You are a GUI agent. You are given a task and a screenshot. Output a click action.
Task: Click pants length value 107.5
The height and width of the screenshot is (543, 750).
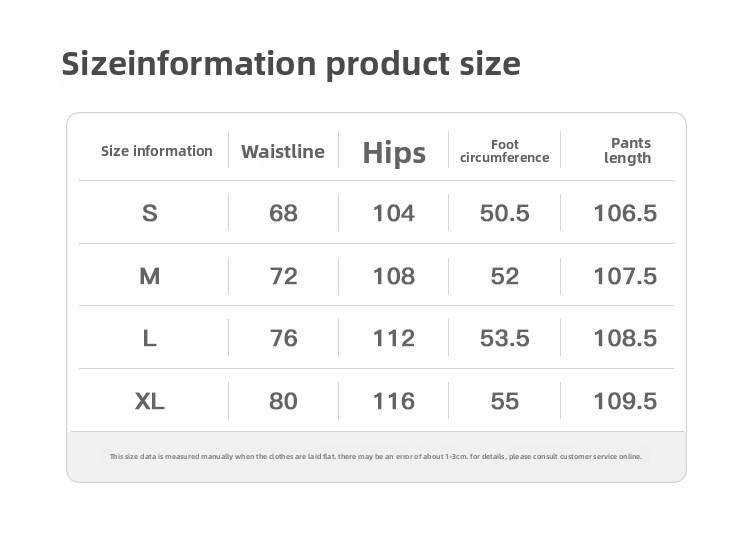pos(625,276)
